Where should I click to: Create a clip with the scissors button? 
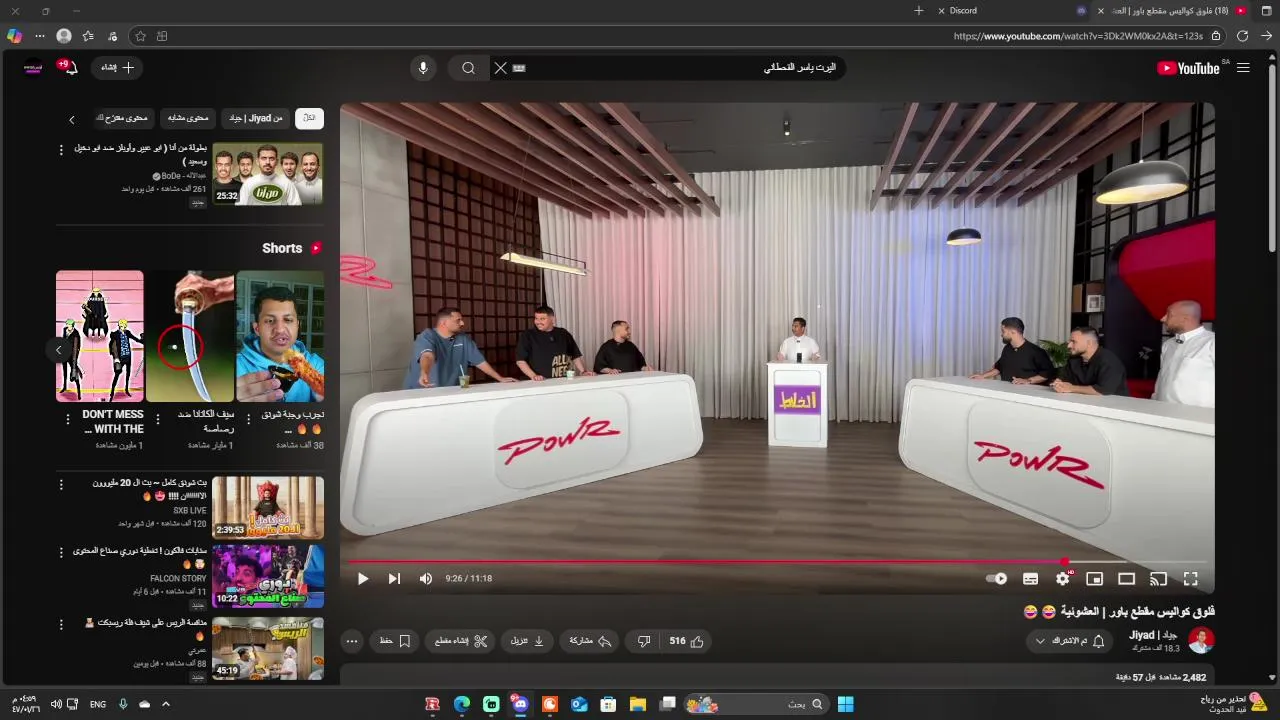click(x=461, y=641)
